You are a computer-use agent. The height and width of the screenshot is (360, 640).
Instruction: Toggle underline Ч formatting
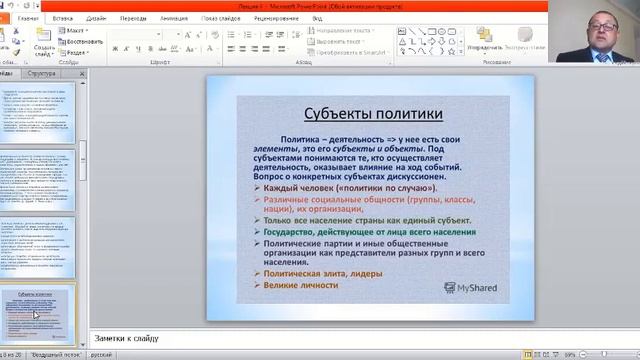pos(138,49)
